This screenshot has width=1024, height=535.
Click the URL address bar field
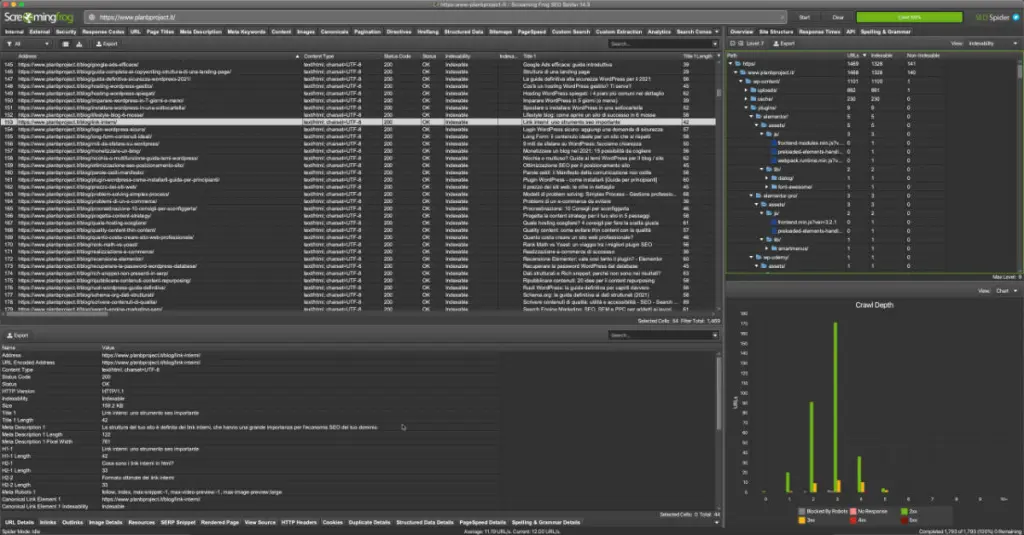tap(436, 17)
